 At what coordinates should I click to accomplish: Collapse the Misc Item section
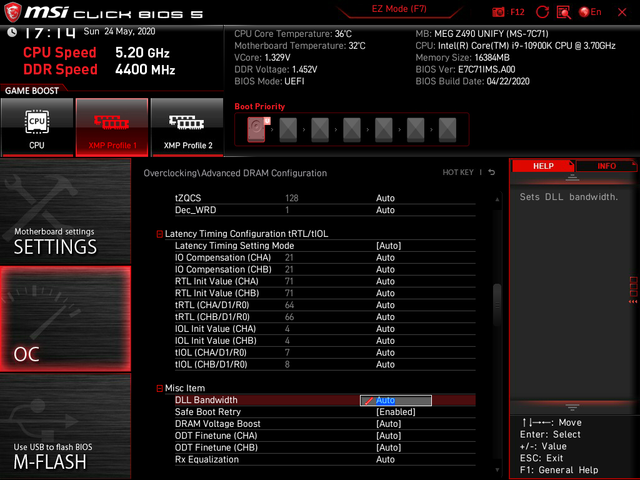pyautogui.click(x=160, y=388)
